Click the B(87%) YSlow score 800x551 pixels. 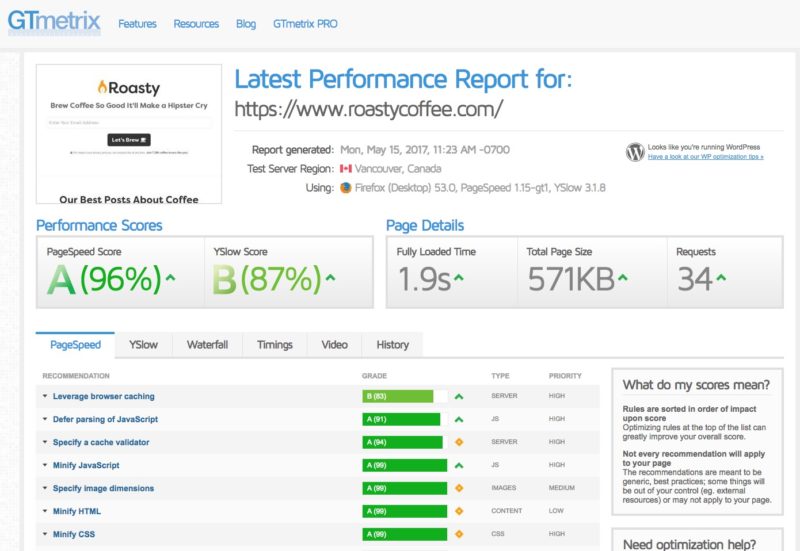(267, 279)
